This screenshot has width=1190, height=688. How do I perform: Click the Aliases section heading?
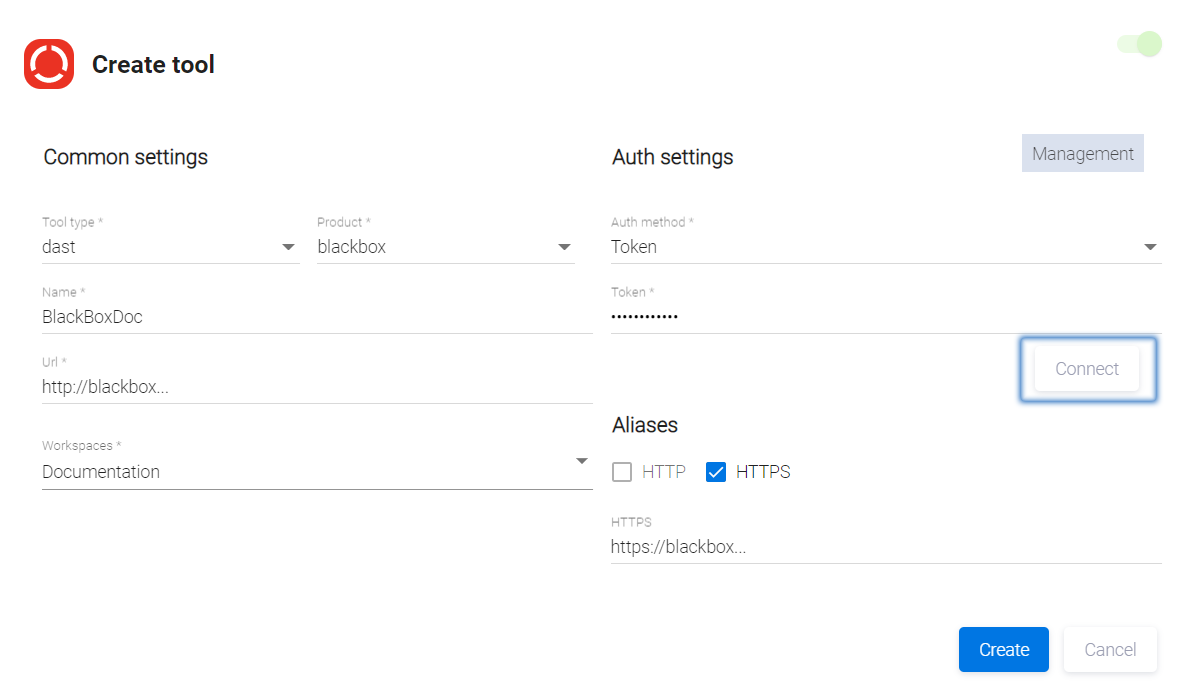645,425
